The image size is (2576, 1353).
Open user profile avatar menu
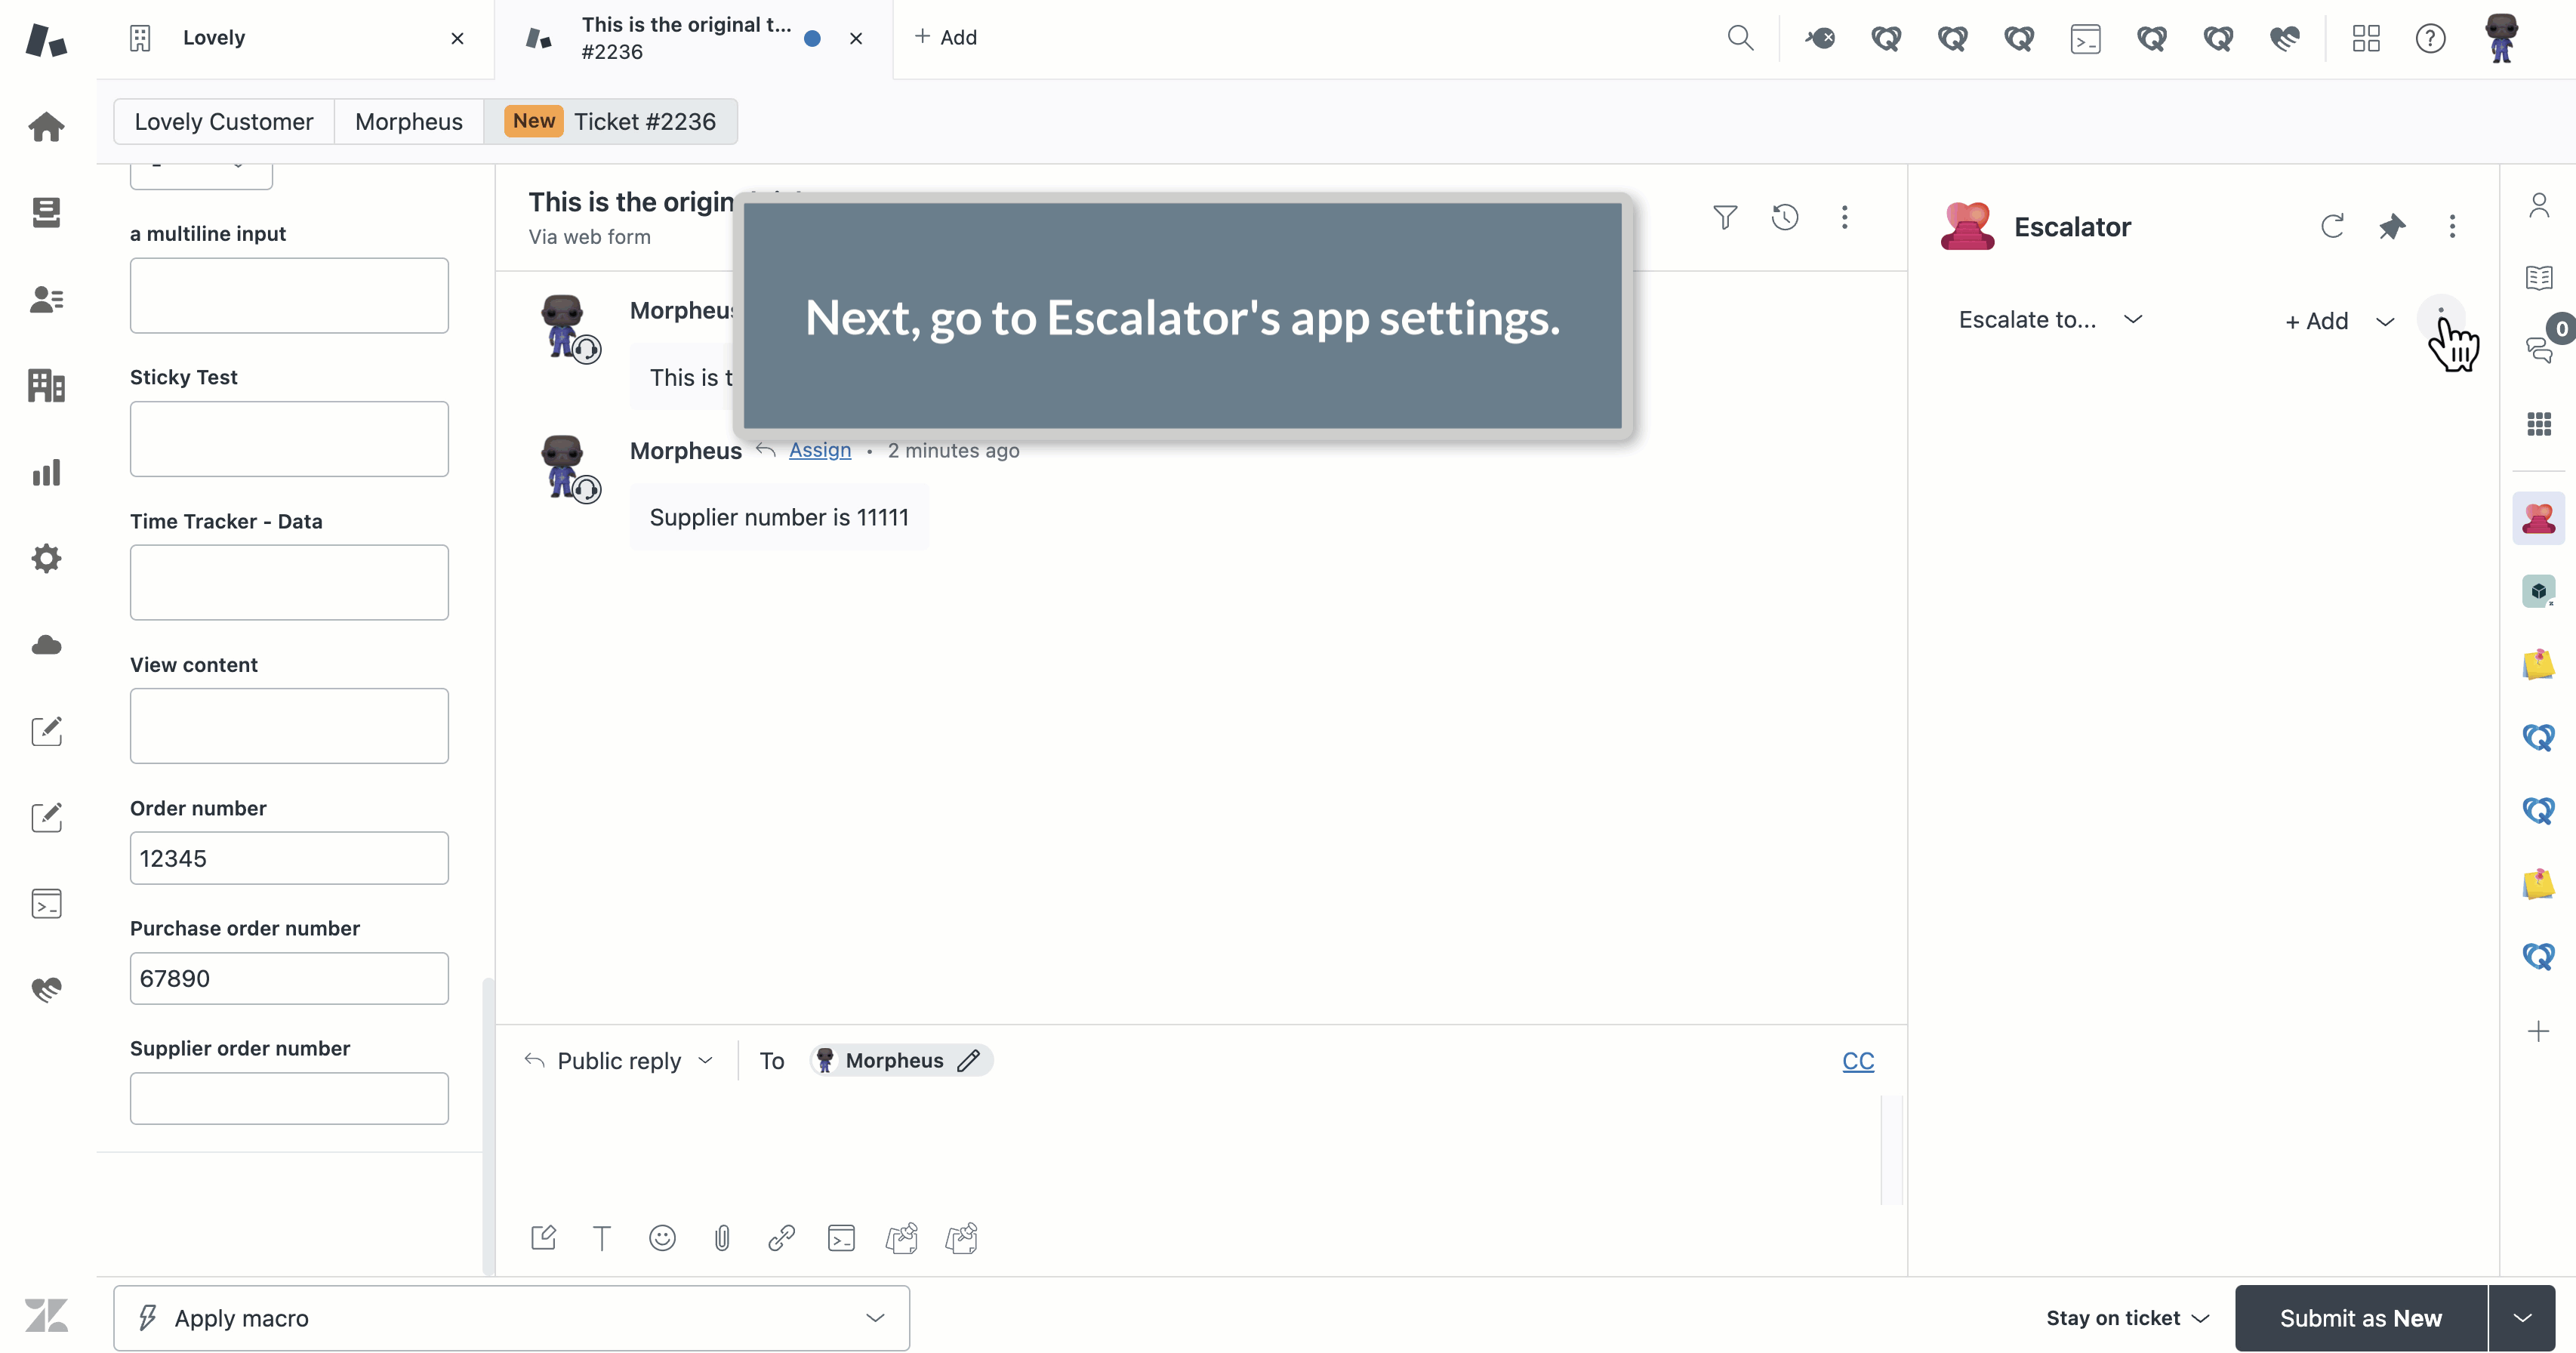2501,38
